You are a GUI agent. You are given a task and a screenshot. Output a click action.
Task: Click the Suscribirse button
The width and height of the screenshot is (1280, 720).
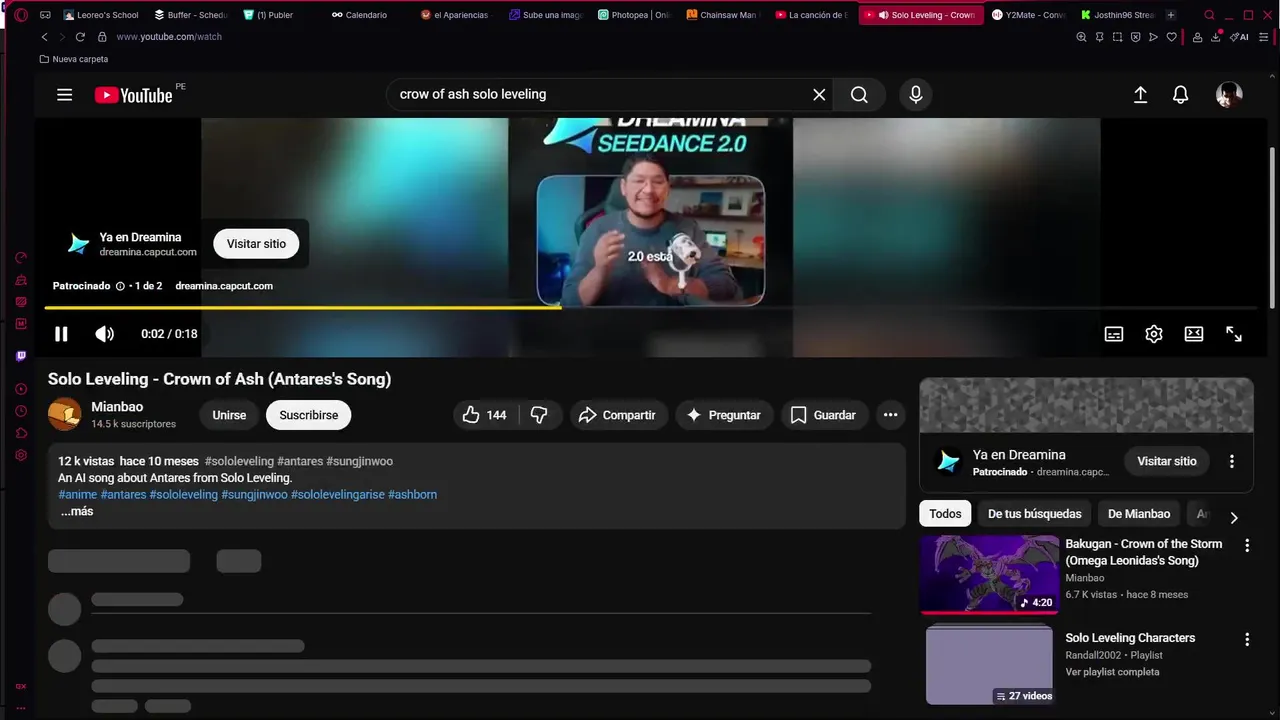tap(309, 415)
